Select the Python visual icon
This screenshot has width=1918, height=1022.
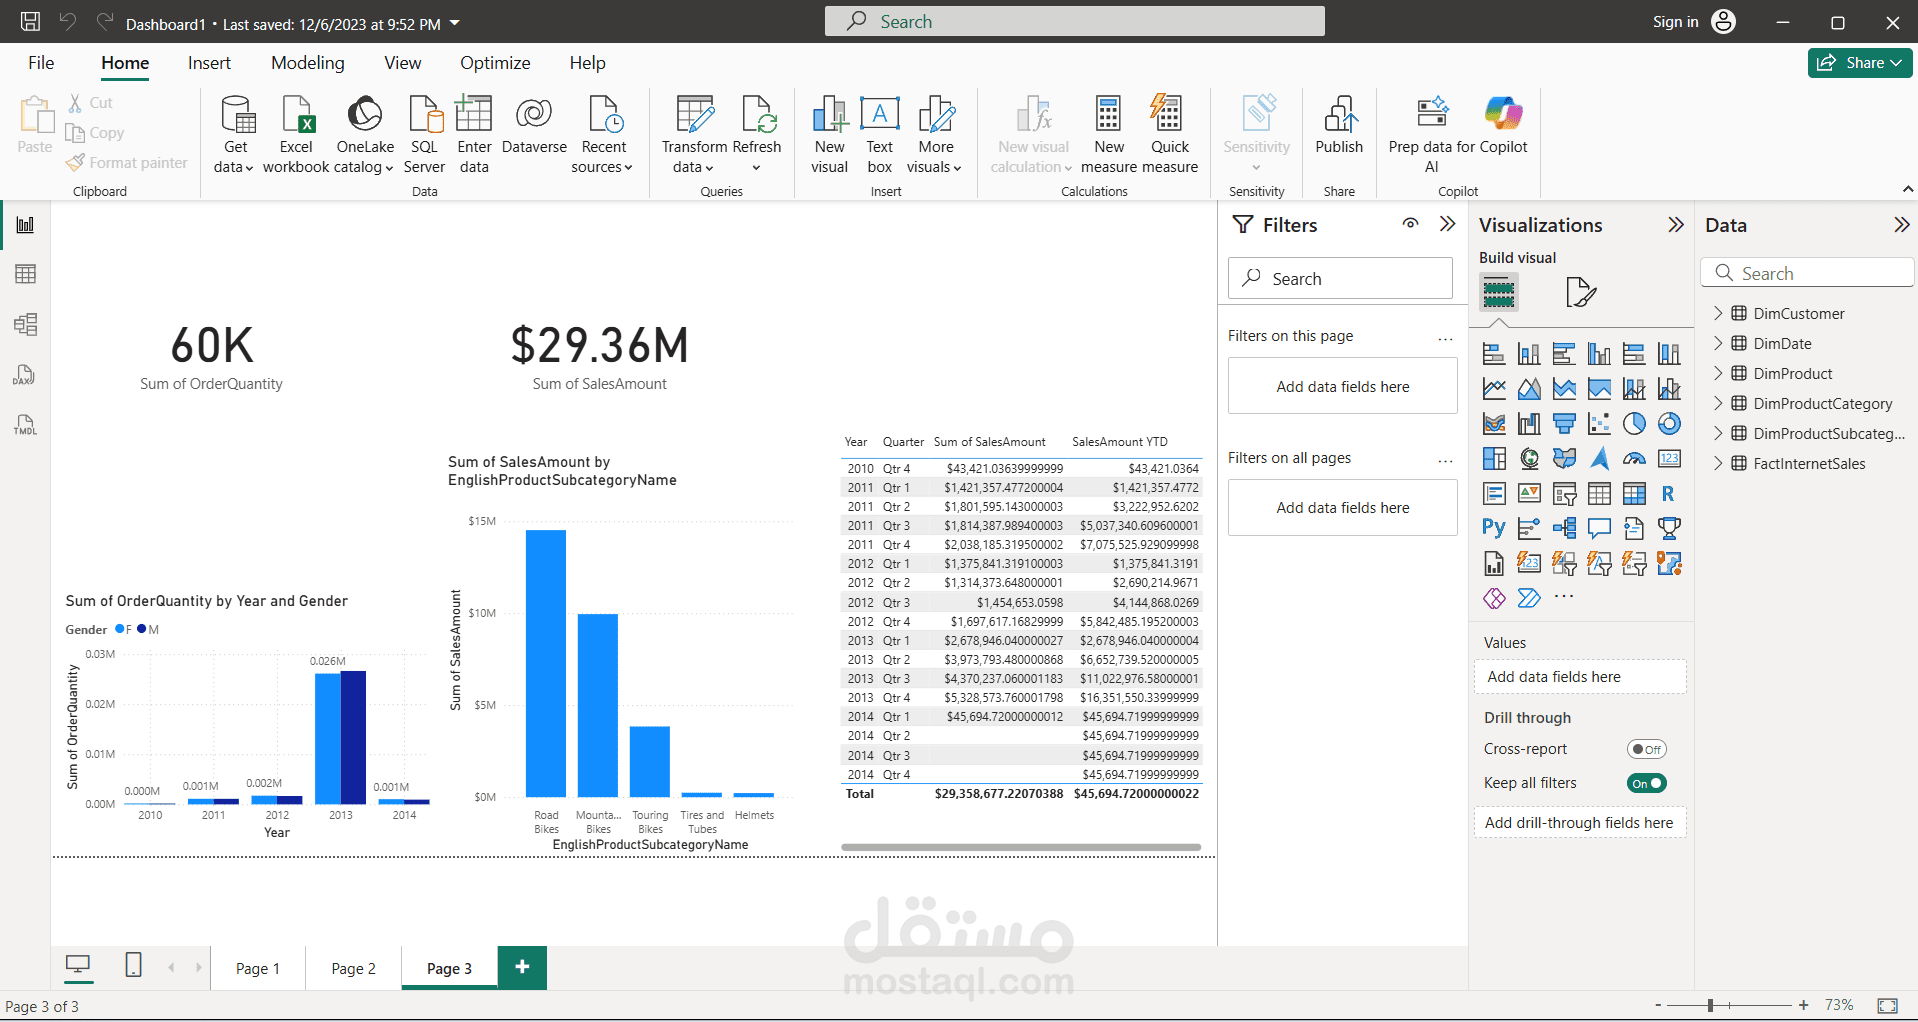pyautogui.click(x=1493, y=528)
